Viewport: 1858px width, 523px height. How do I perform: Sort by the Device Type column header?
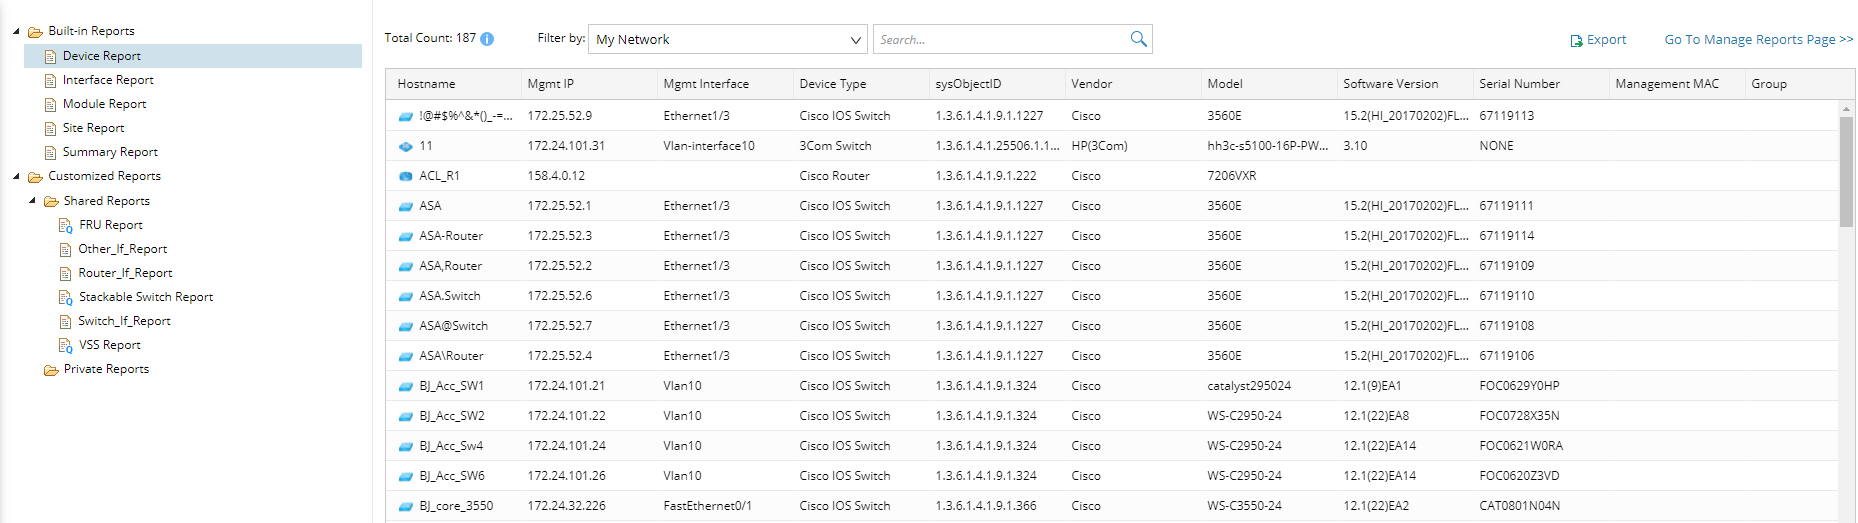pos(832,84)
